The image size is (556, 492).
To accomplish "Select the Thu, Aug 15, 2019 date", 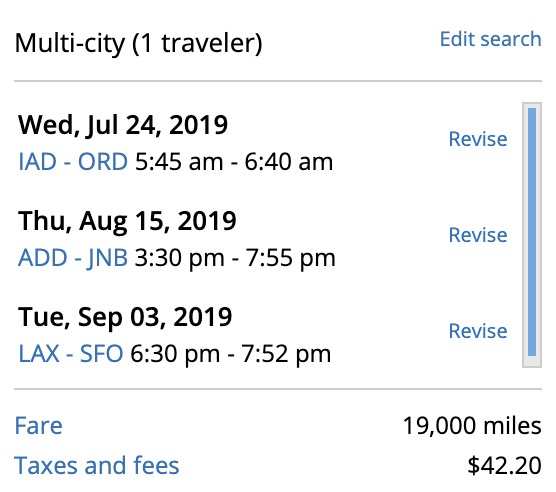I will pyautogui.click(x=127, y=222).
